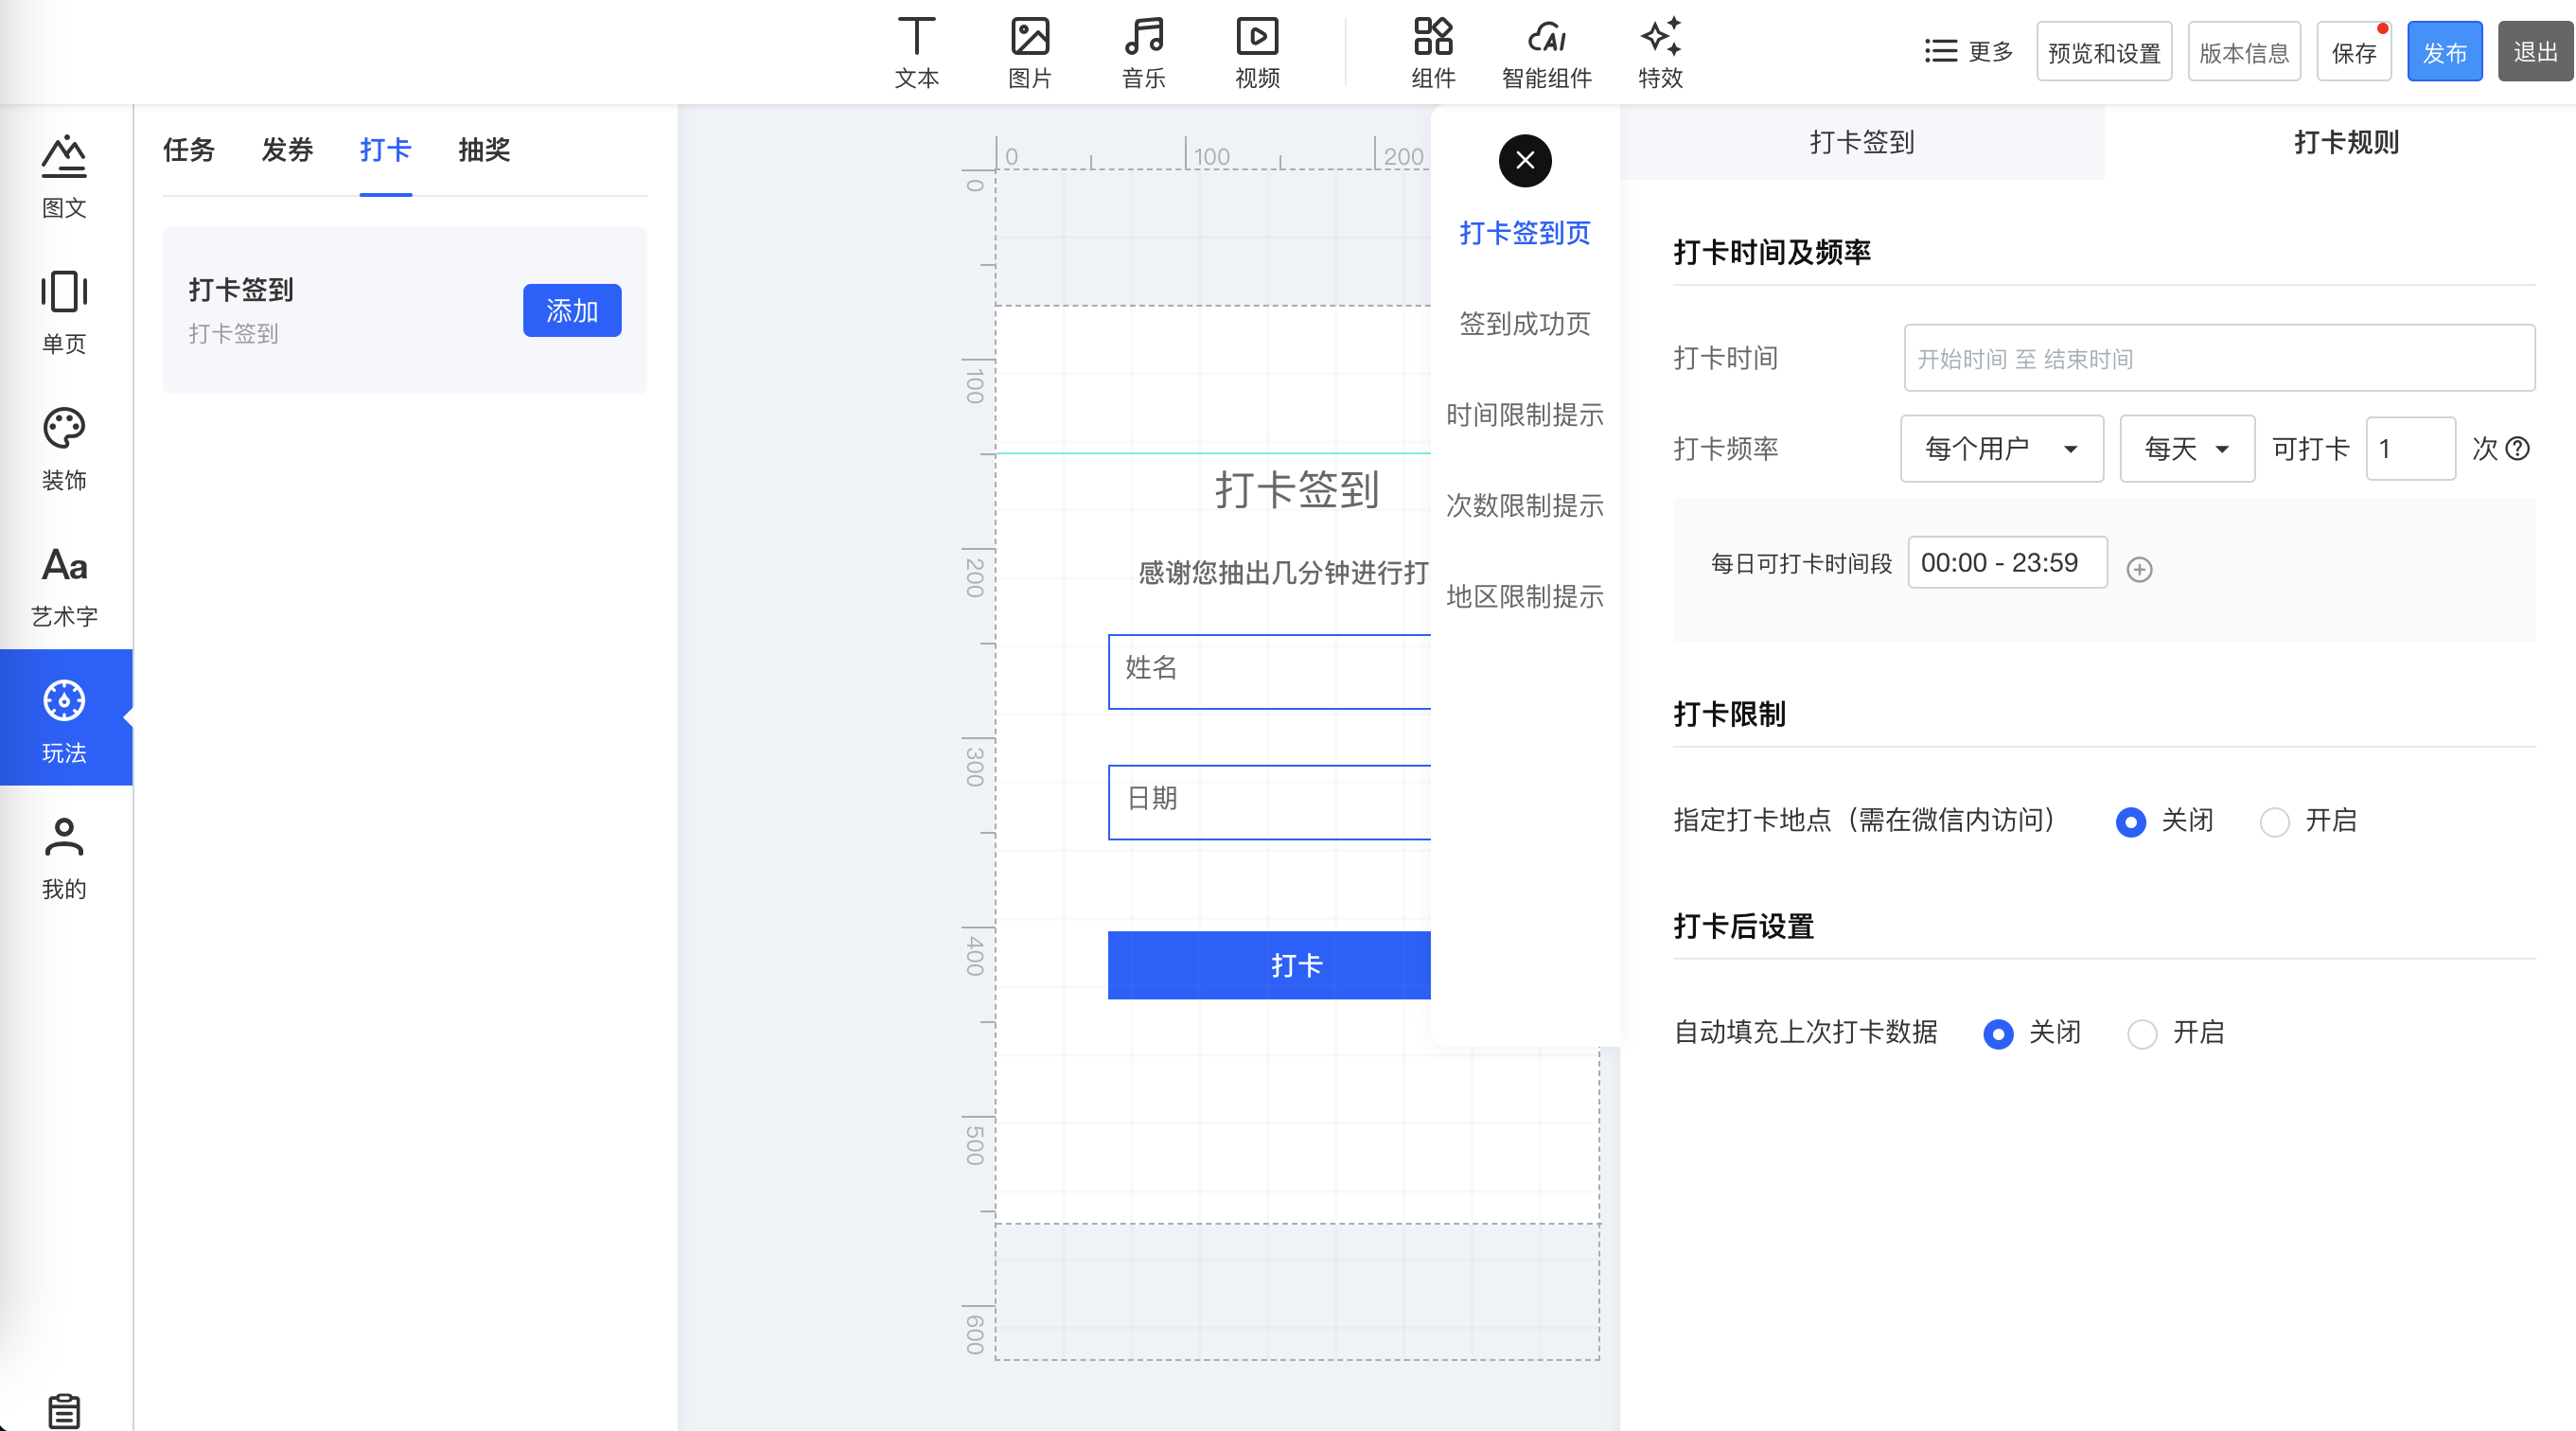Switch to the 抽奖 tab
This screenshot has height=1431, width=2576.
click(484, 150)
